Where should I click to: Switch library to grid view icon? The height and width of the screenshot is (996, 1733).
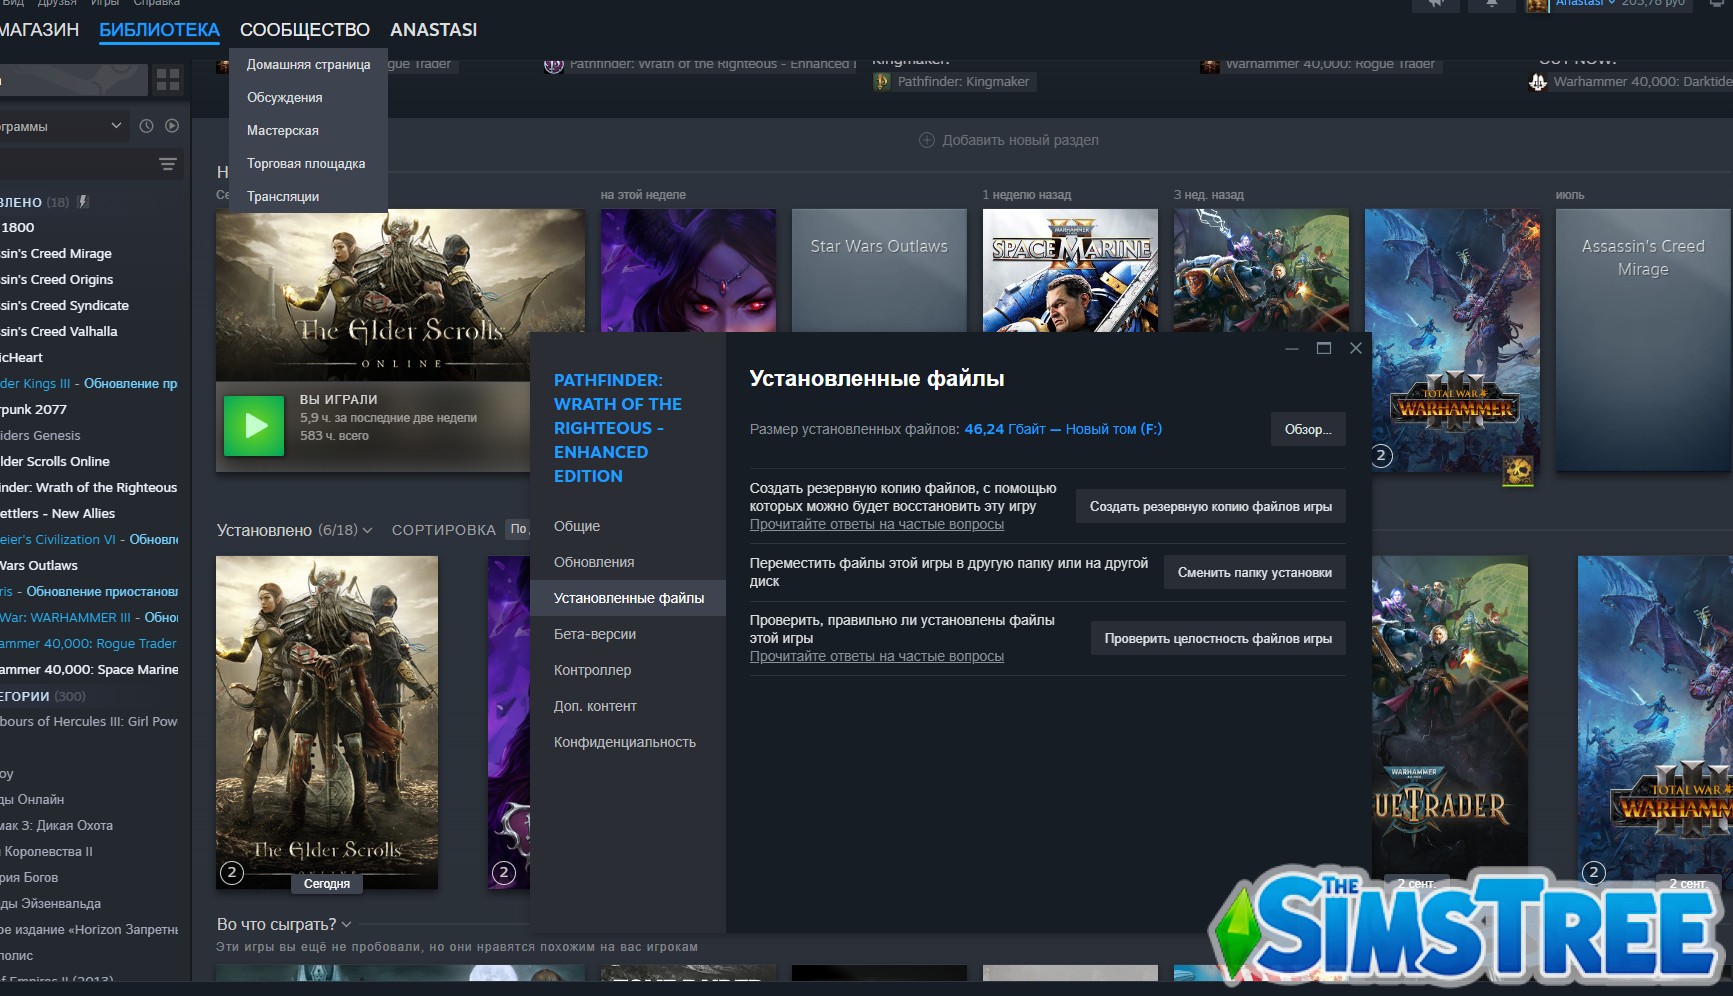point(168,80)
